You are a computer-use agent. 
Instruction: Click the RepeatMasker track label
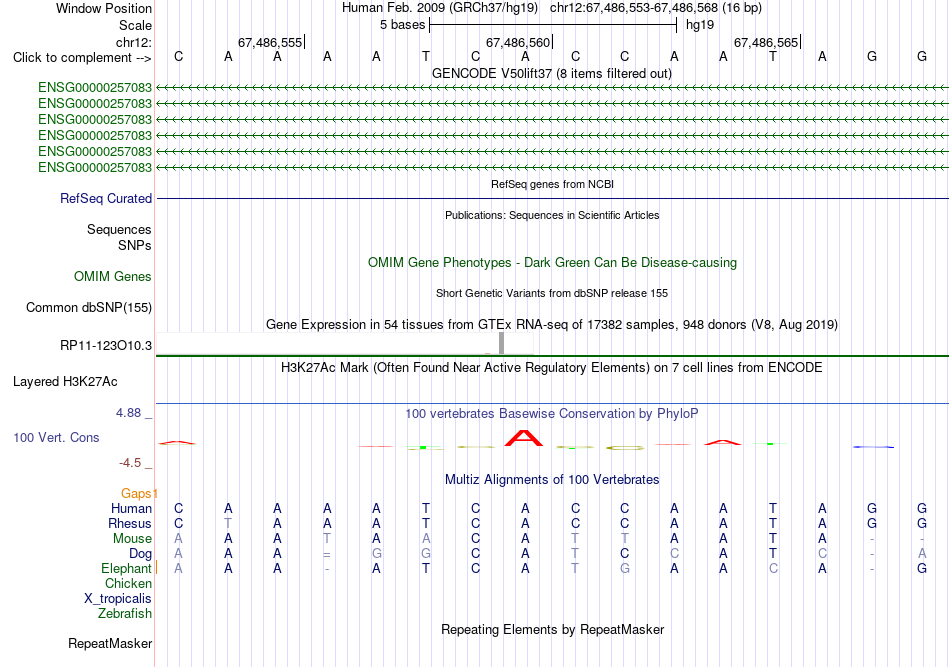tap(110, 644)
